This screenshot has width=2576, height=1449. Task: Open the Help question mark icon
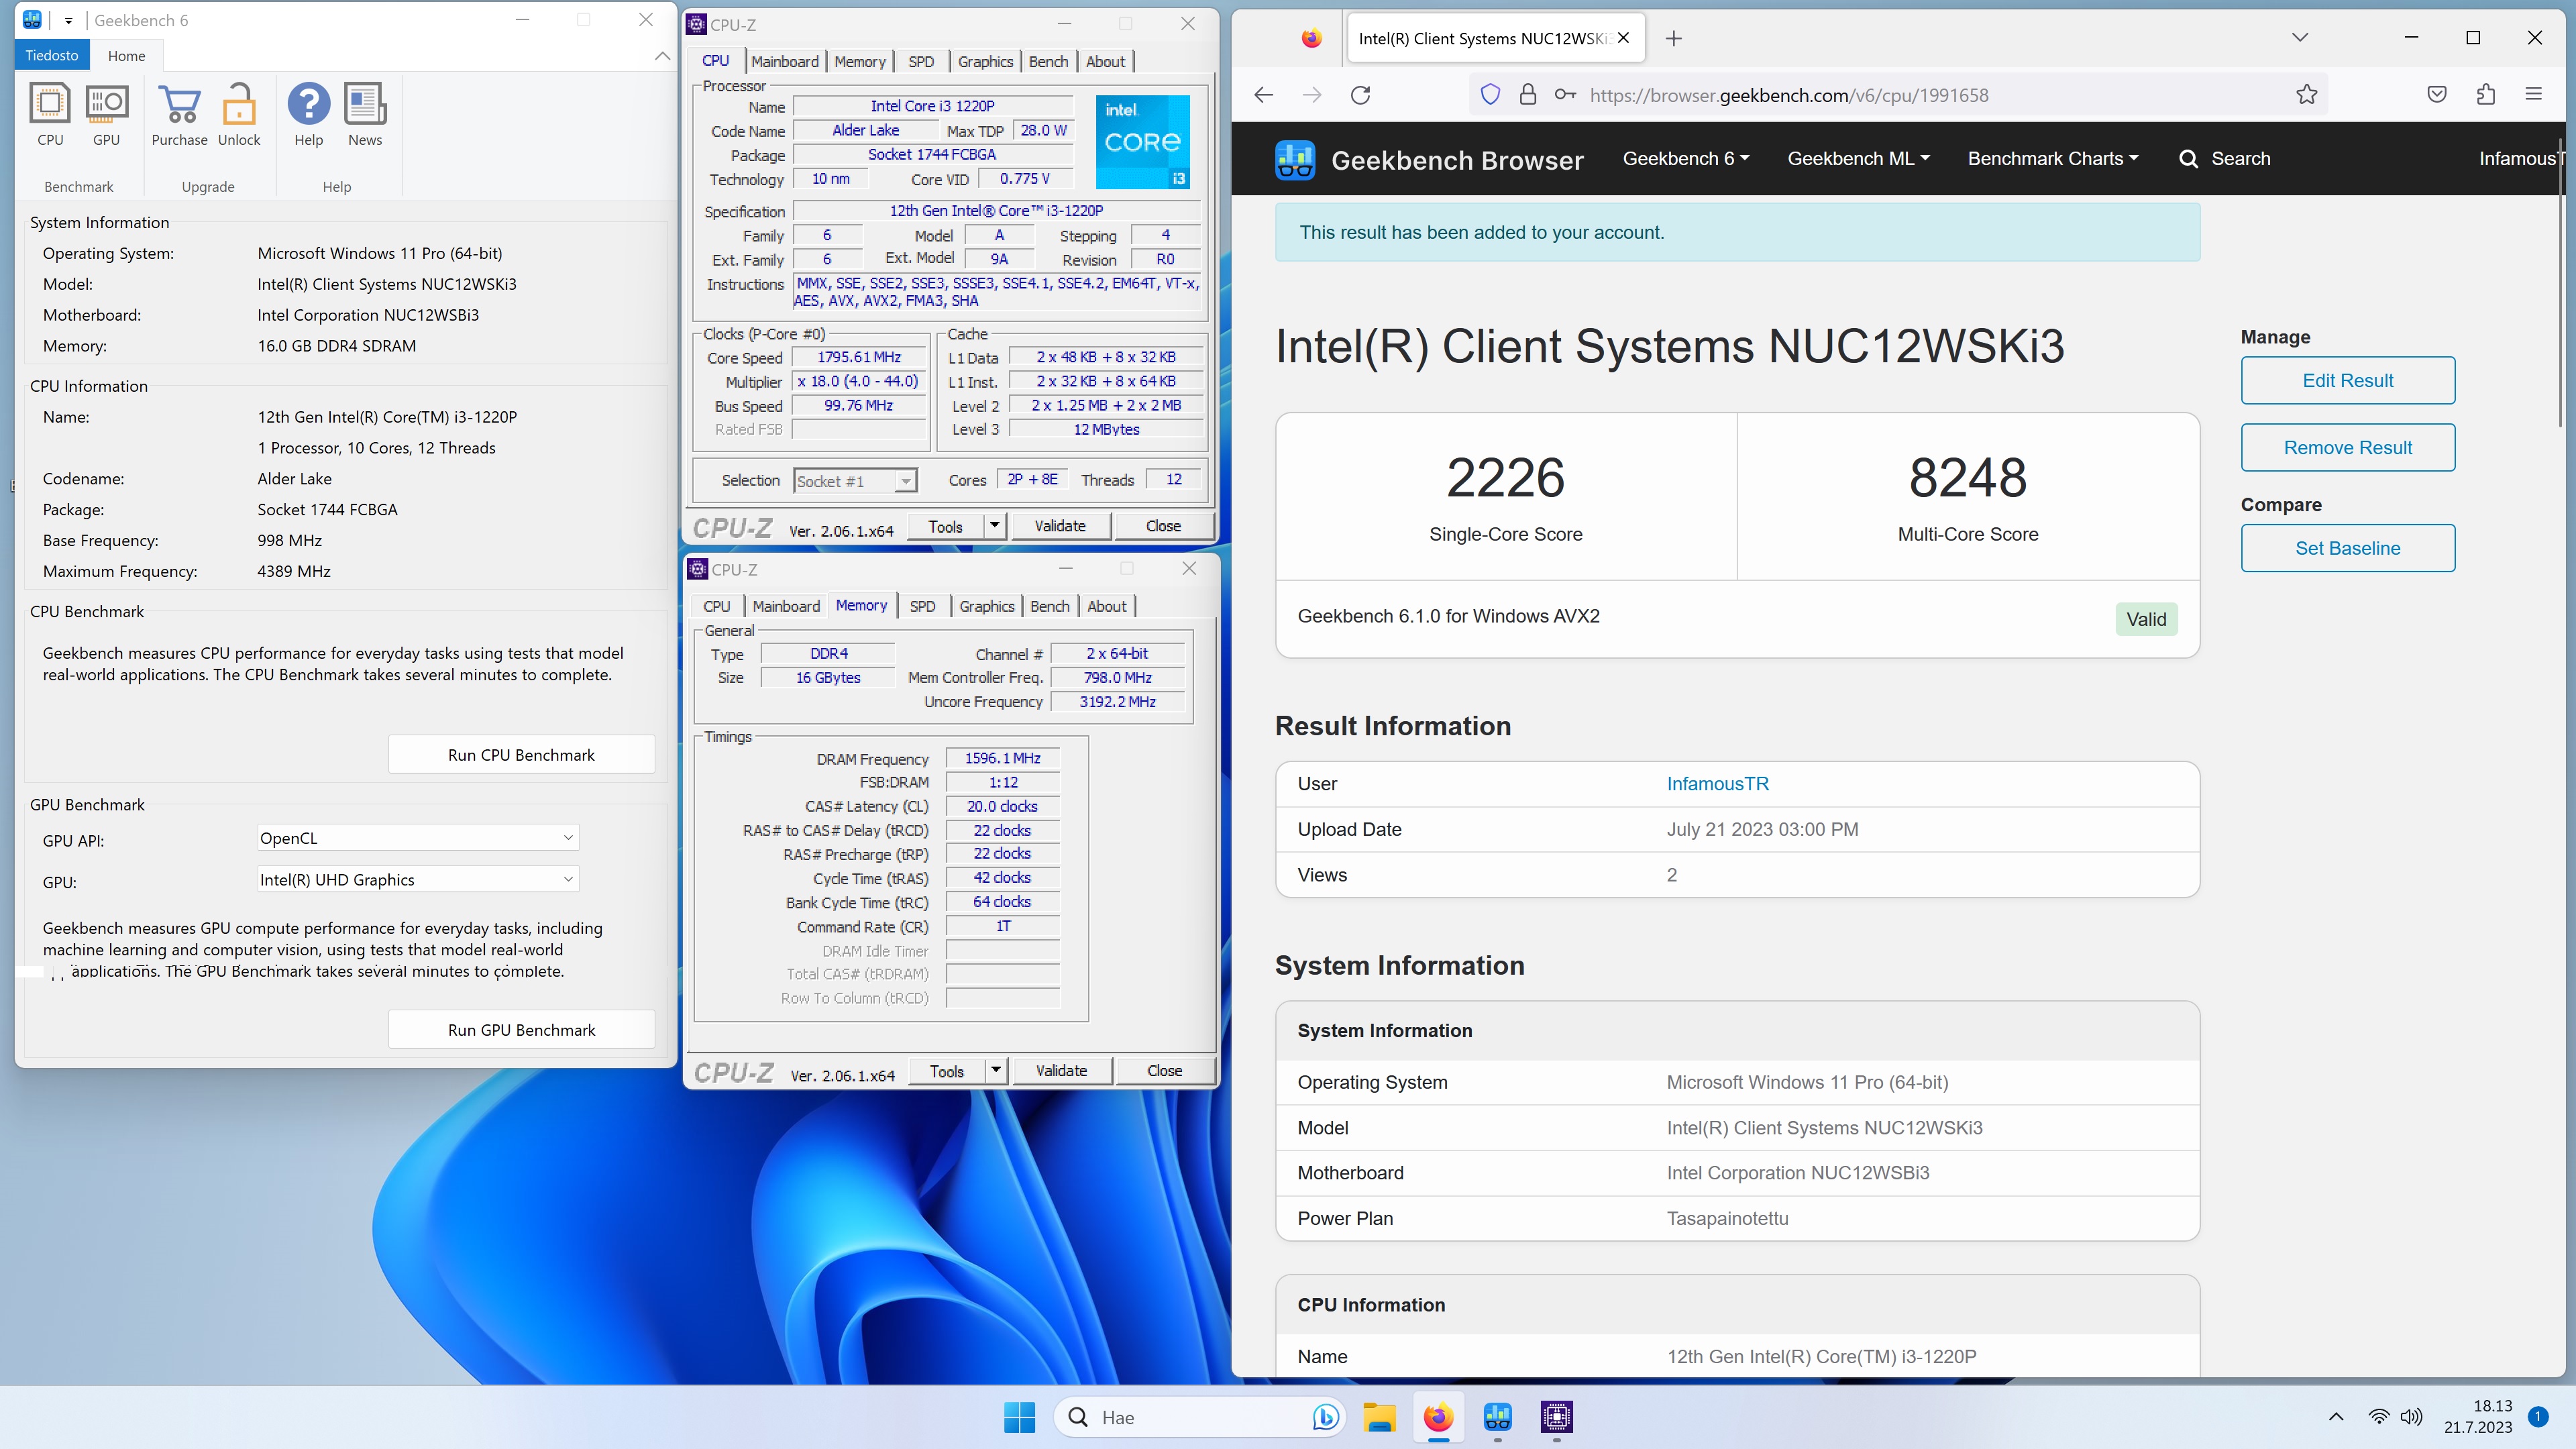309,114
